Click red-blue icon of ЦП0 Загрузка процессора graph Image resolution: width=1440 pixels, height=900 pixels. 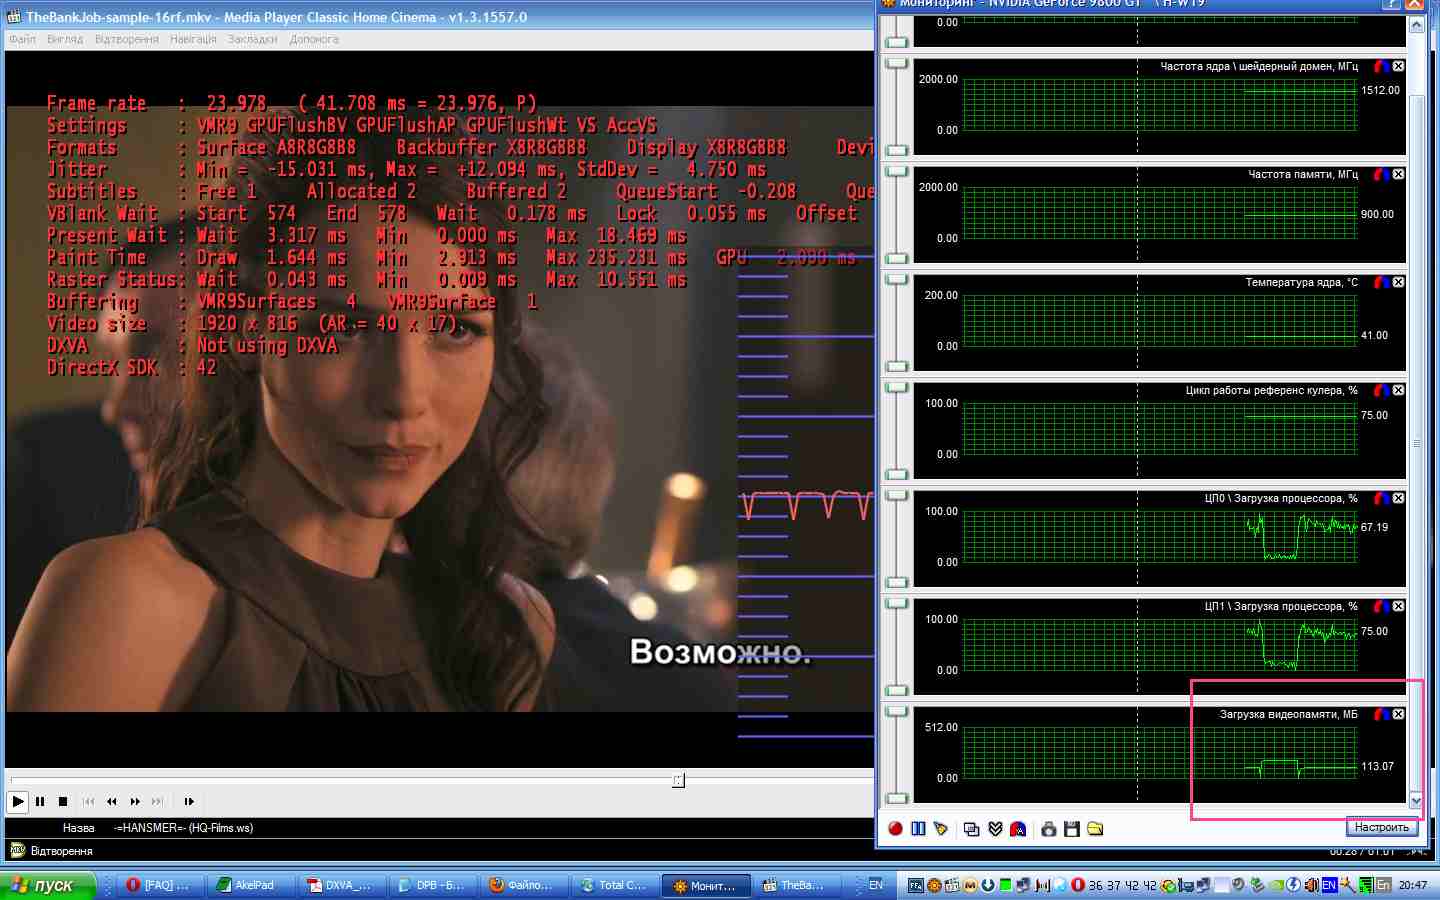[x=1381, y=498]
